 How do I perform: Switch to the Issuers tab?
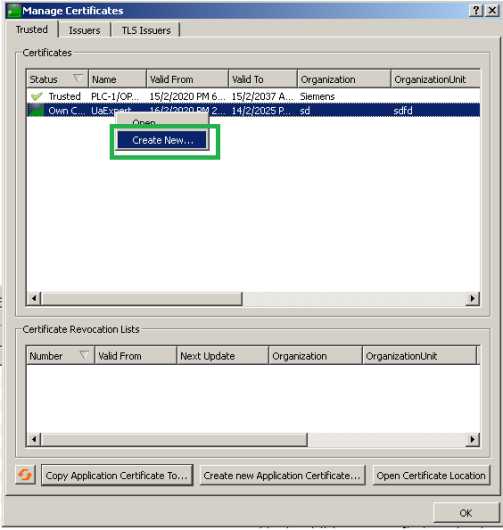pyautogui.click(x=85, y=30)
